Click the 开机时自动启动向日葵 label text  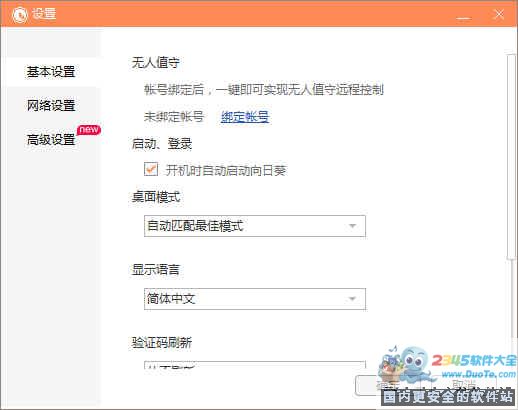pyautogui.click(x=226, y=170)
